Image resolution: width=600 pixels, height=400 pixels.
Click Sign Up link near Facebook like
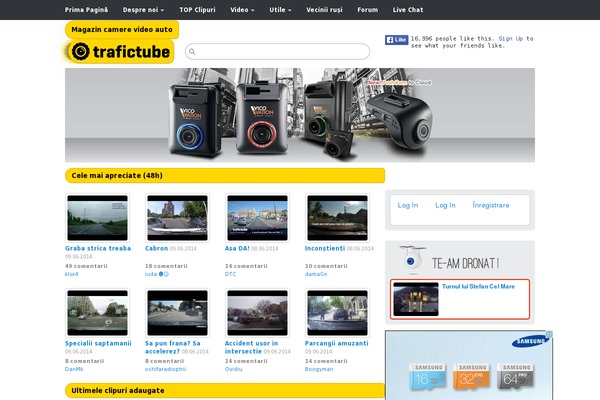tap(511, 38)
